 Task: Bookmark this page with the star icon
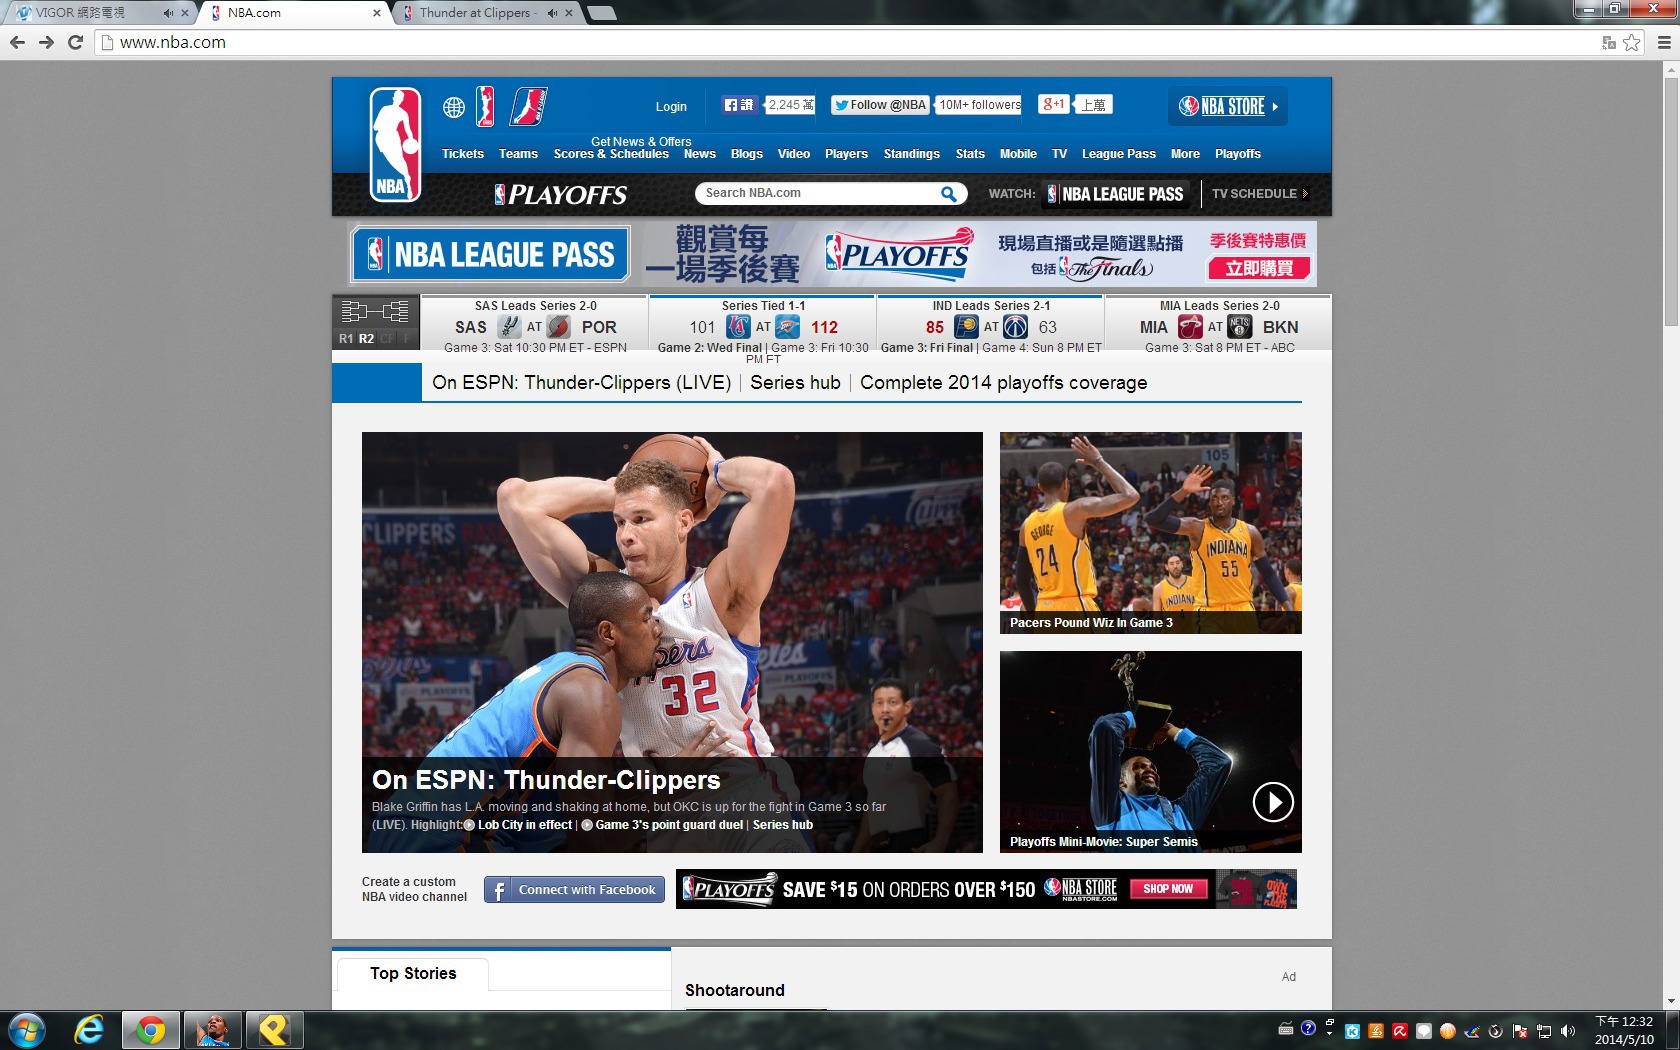point(1632,42)
